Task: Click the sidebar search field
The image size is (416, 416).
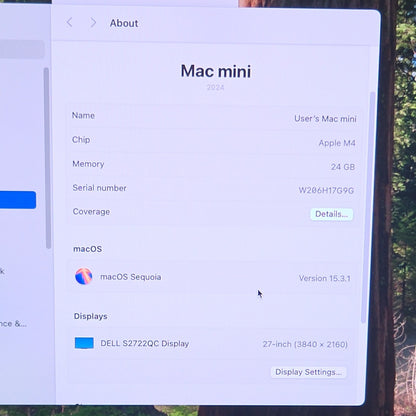Action: [x=22, y=49]
